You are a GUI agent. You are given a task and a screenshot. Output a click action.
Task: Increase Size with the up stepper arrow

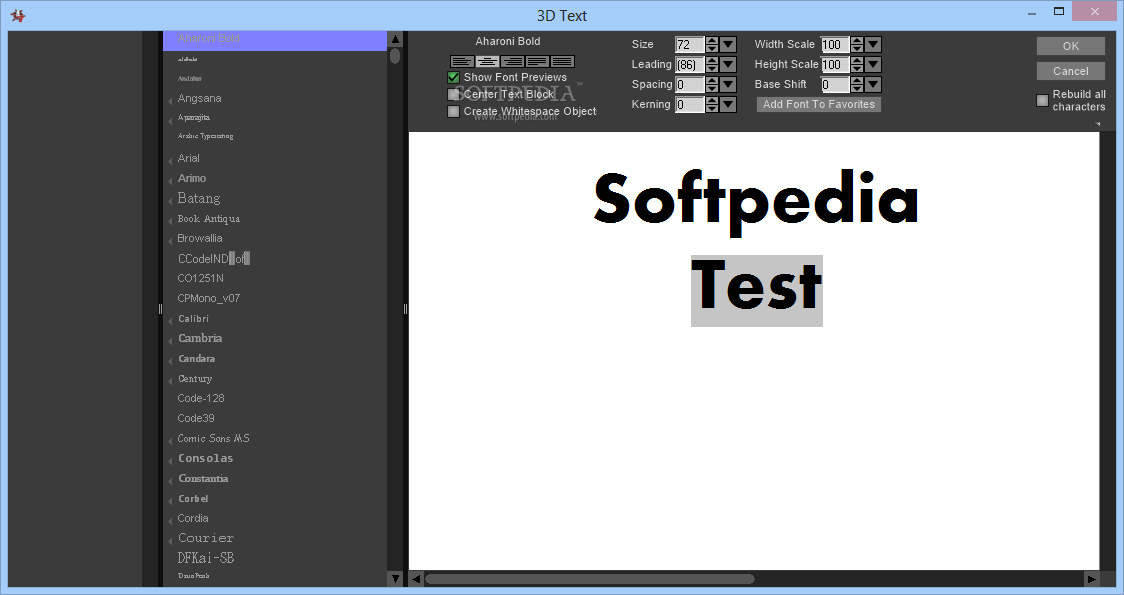[x=712, y=41]
